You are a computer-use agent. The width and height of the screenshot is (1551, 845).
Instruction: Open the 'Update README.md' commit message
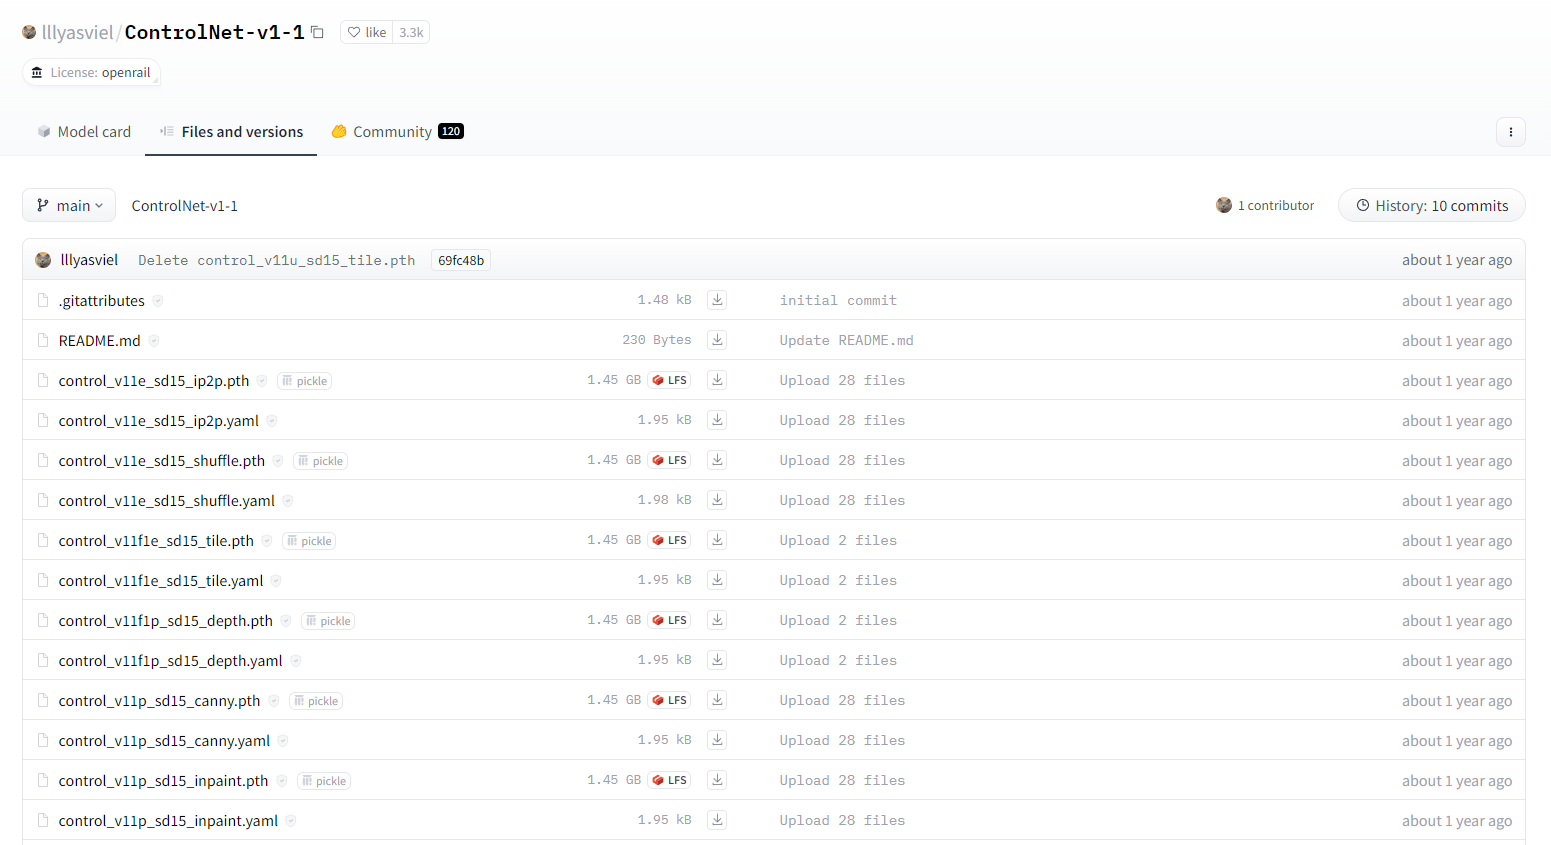(x=846, y=340)
